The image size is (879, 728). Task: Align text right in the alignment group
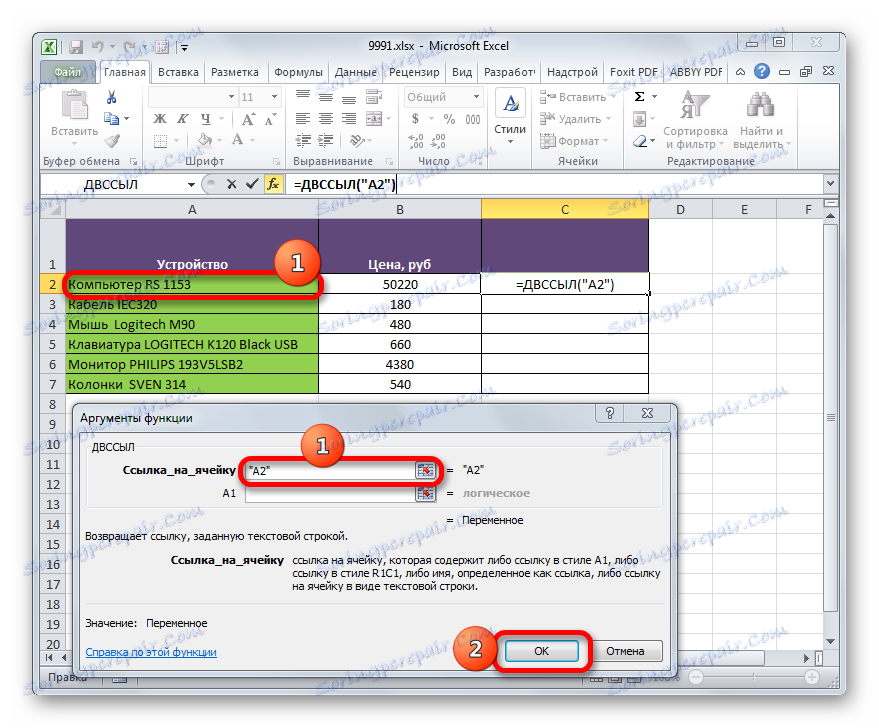click(x=349, y=119)
